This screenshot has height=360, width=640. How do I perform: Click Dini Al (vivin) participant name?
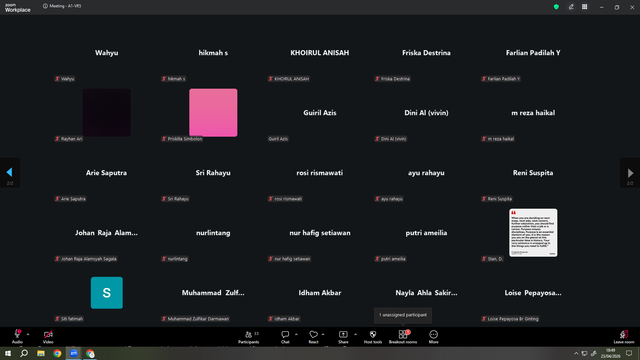click(x=426, y=113)
